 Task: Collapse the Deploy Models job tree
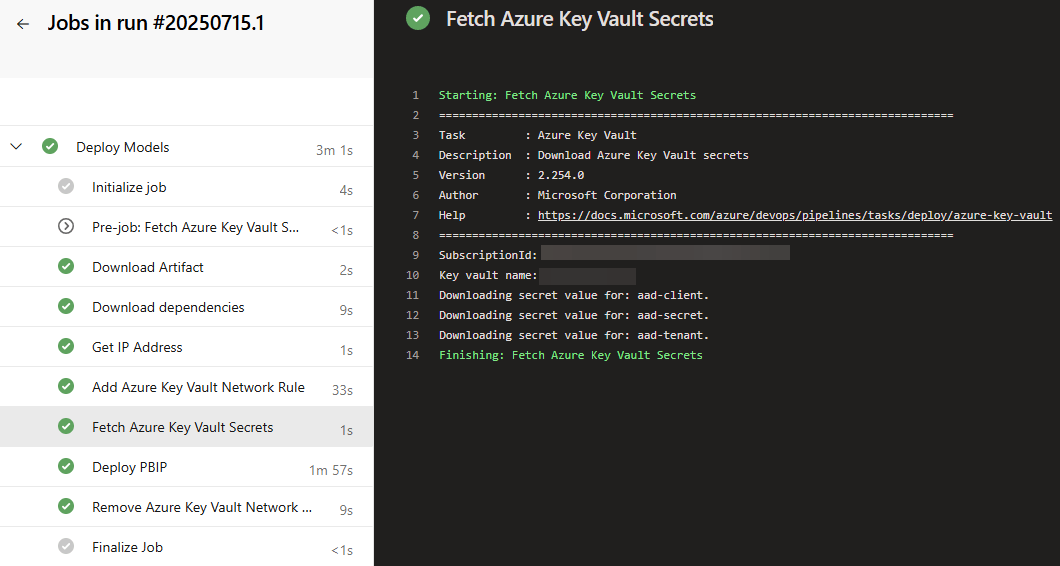pos(16,147)
